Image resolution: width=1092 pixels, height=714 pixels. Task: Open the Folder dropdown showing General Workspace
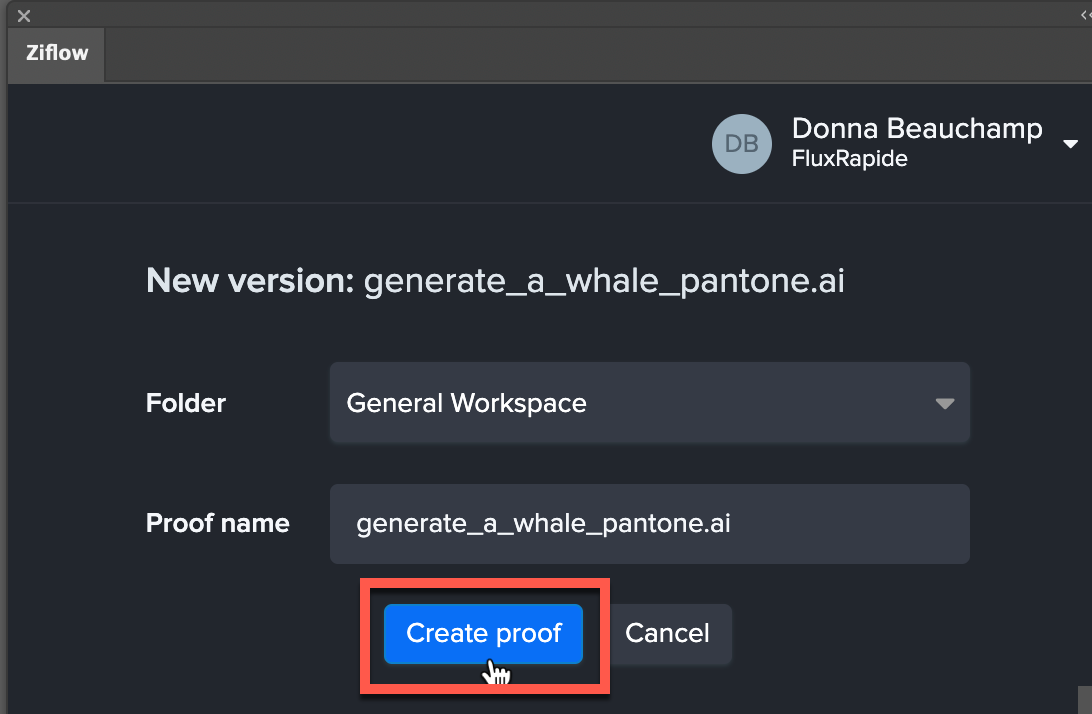click(x=649, y=403)
